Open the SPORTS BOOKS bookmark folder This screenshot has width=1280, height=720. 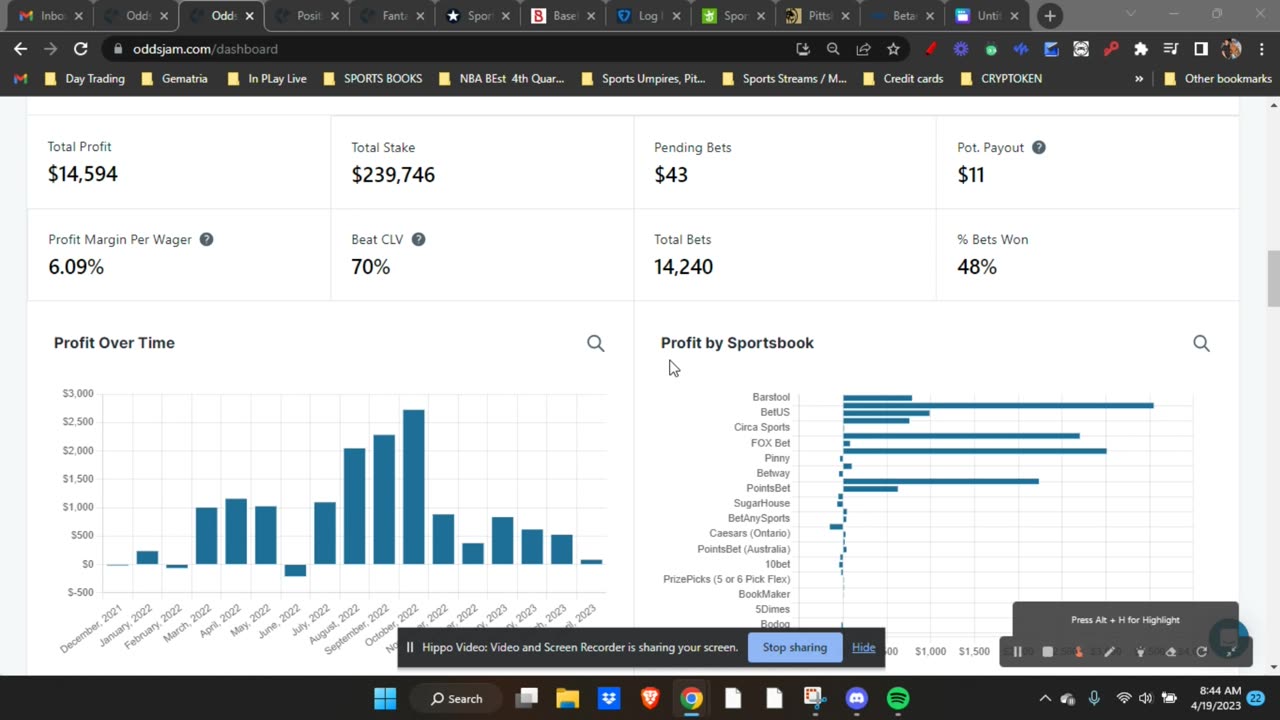click(372, 78)
